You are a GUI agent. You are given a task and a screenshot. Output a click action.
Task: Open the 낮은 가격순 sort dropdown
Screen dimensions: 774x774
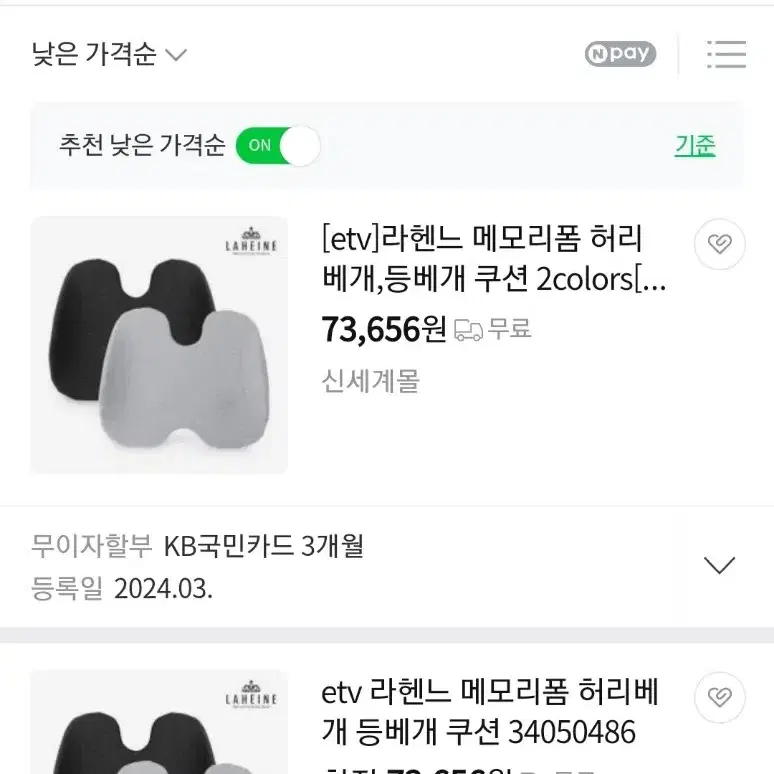click(109, 54)
